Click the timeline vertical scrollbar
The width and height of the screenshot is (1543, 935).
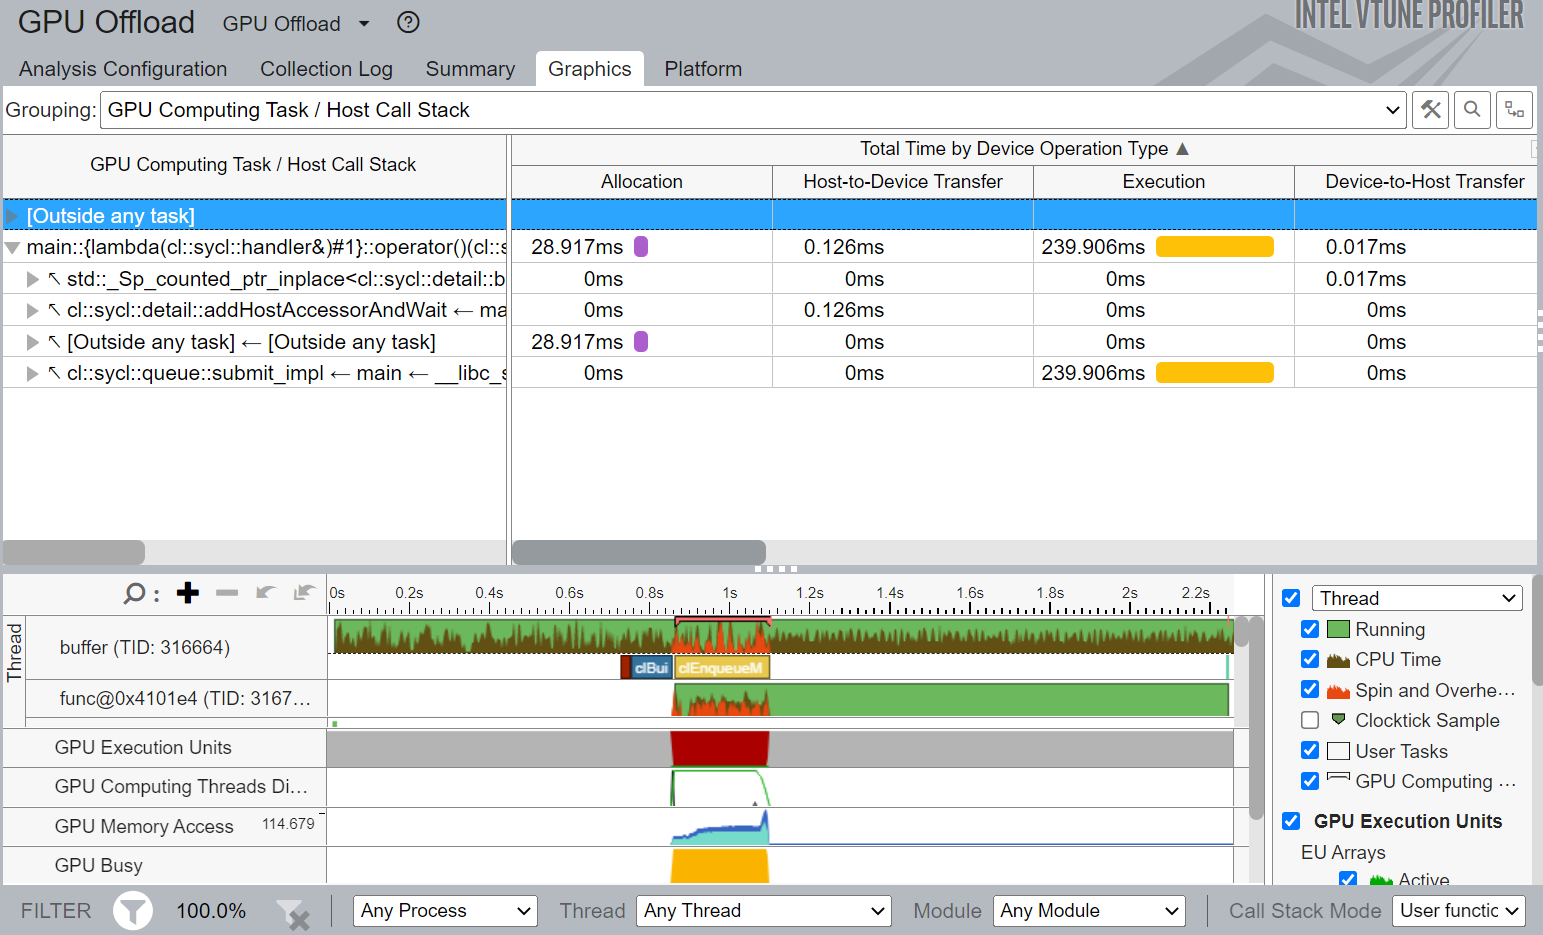(1257, 718)
